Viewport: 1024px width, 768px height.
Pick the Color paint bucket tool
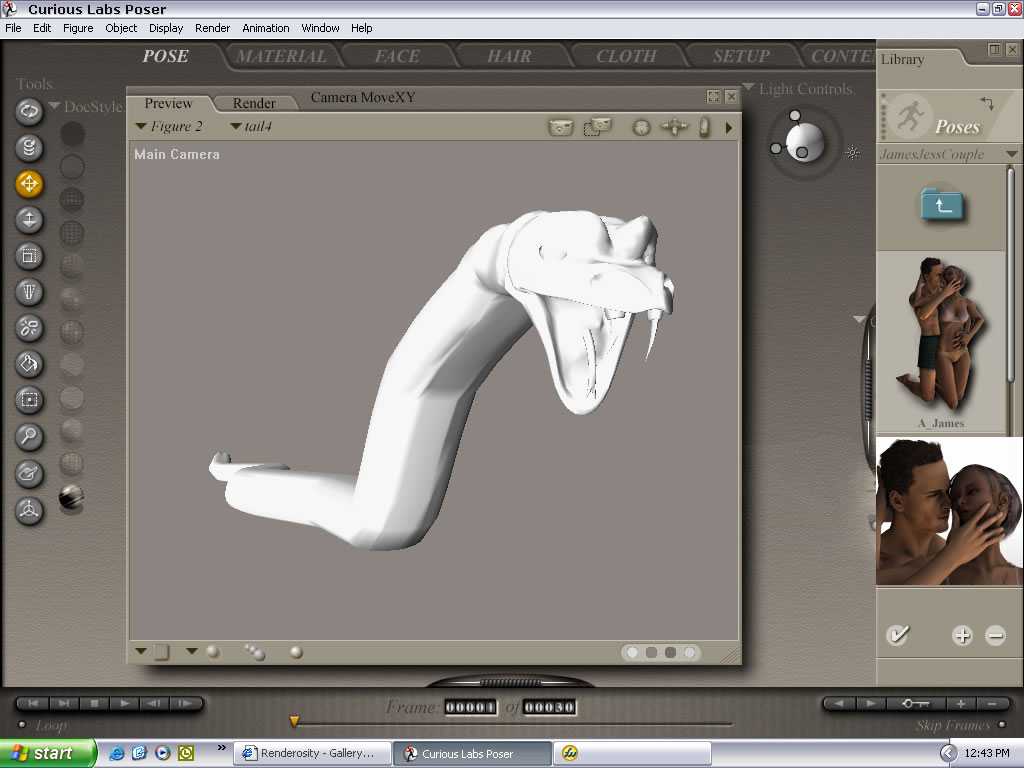(29, 364)
